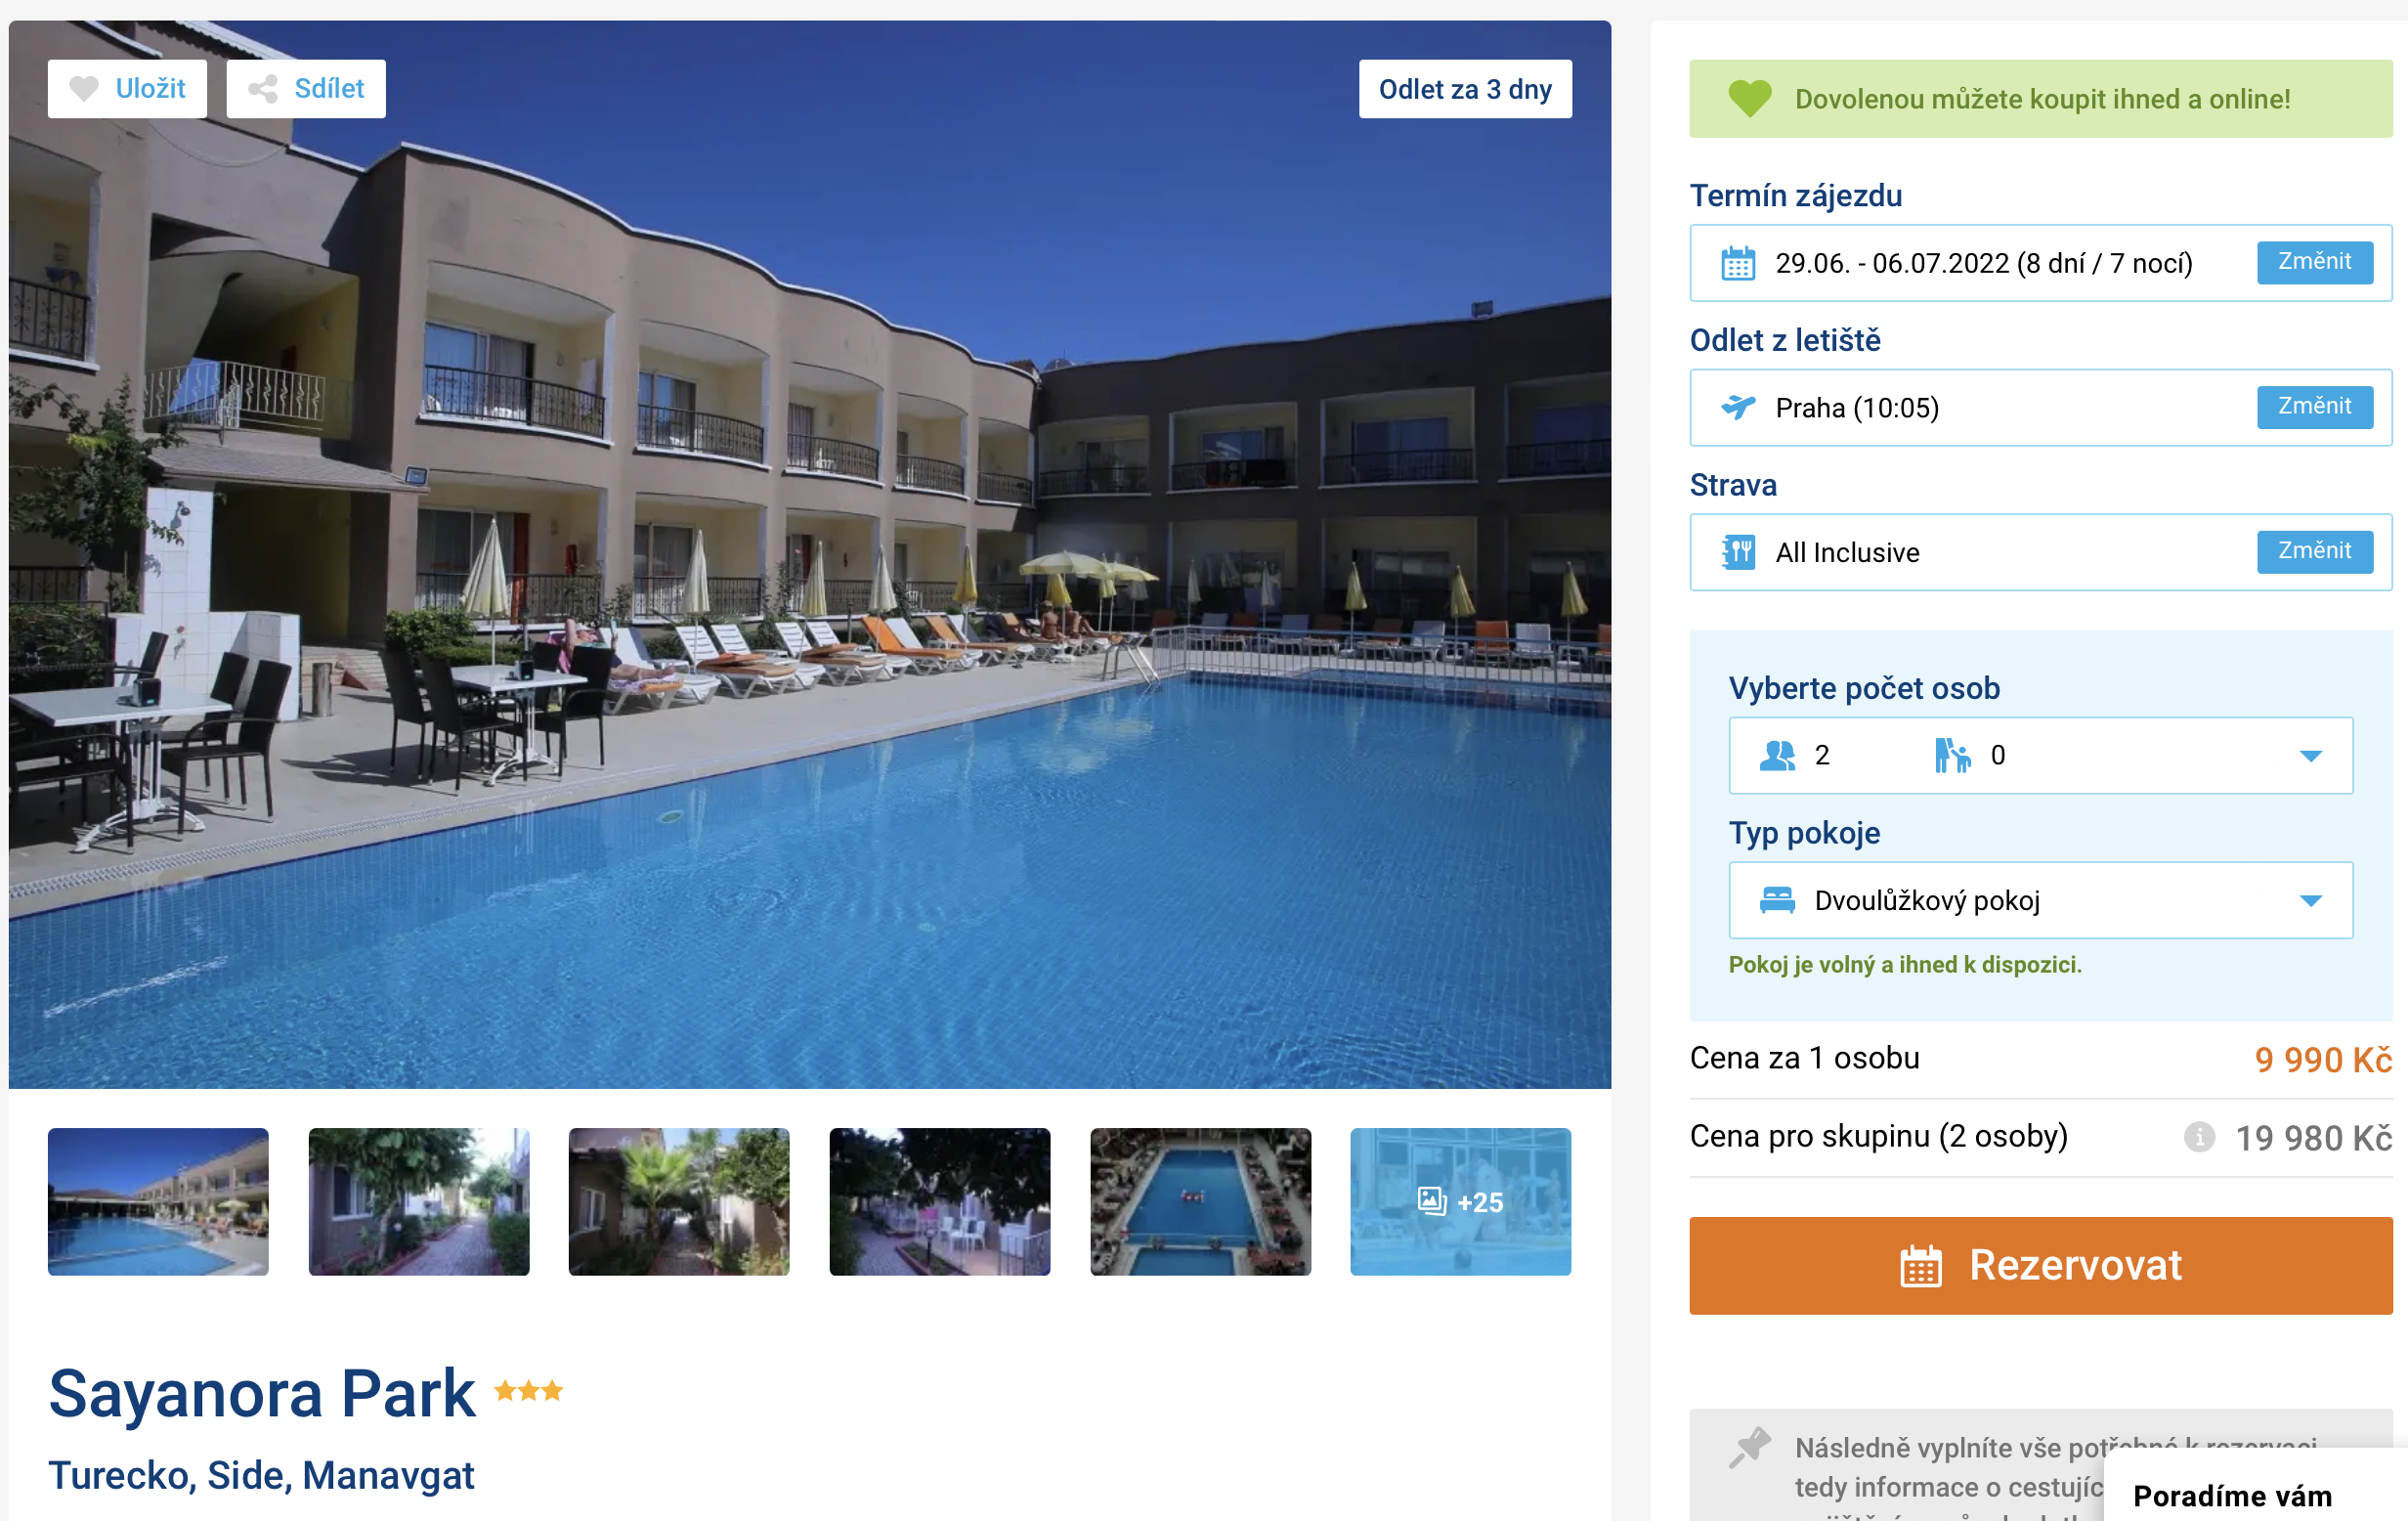2408x1521 pixels.
Task: Click the Turecko, Side, Manavgat location link
Action: (261, 1475)
